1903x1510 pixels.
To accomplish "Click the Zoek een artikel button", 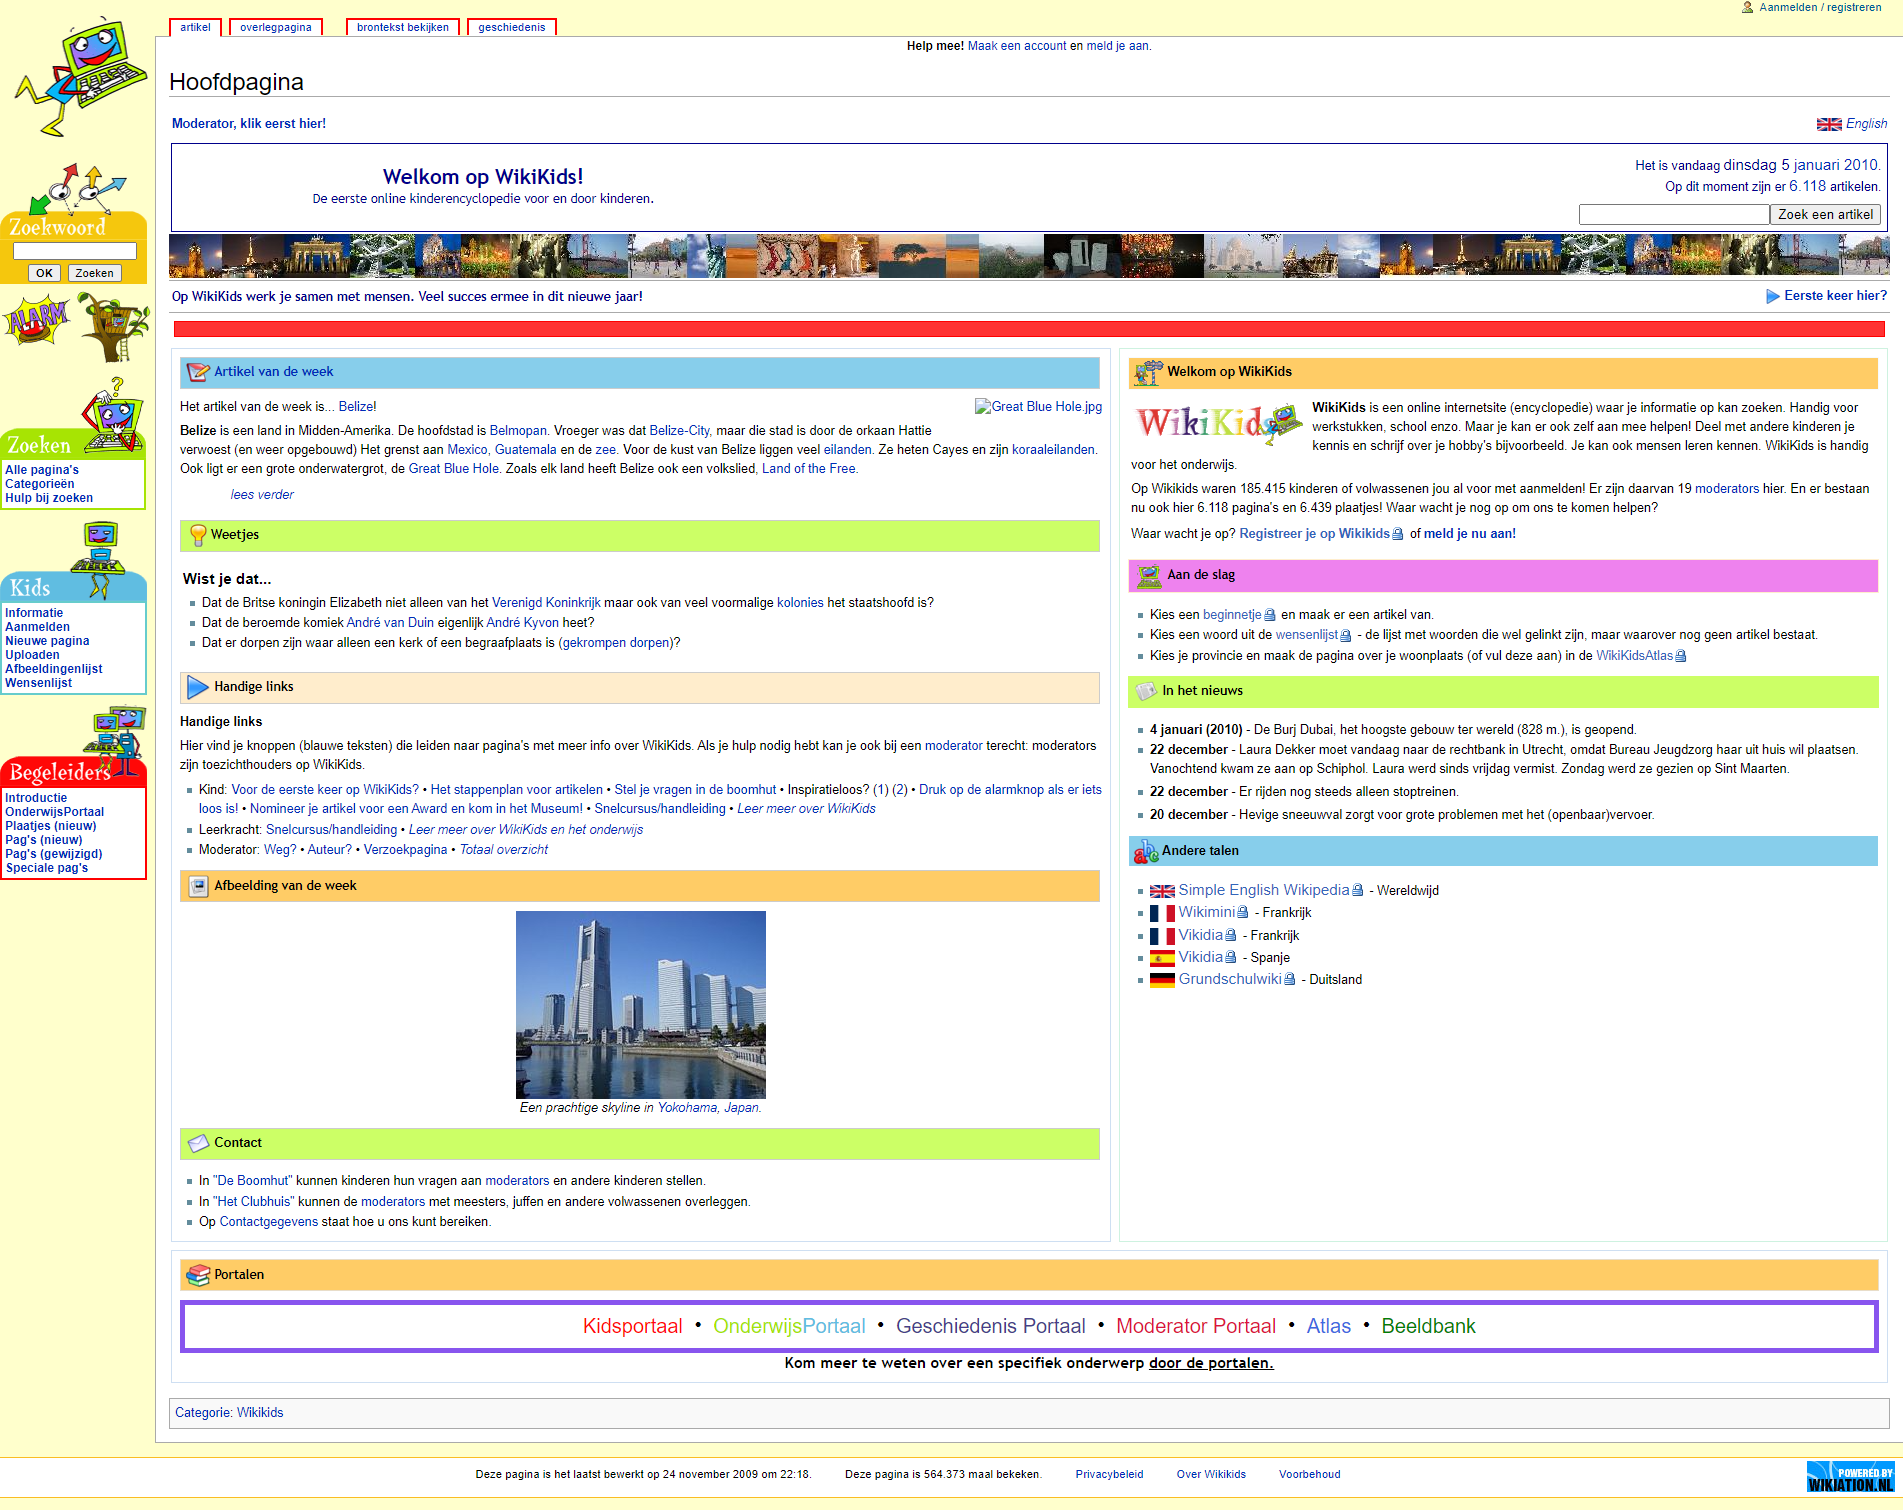I will pos(1825,215).
